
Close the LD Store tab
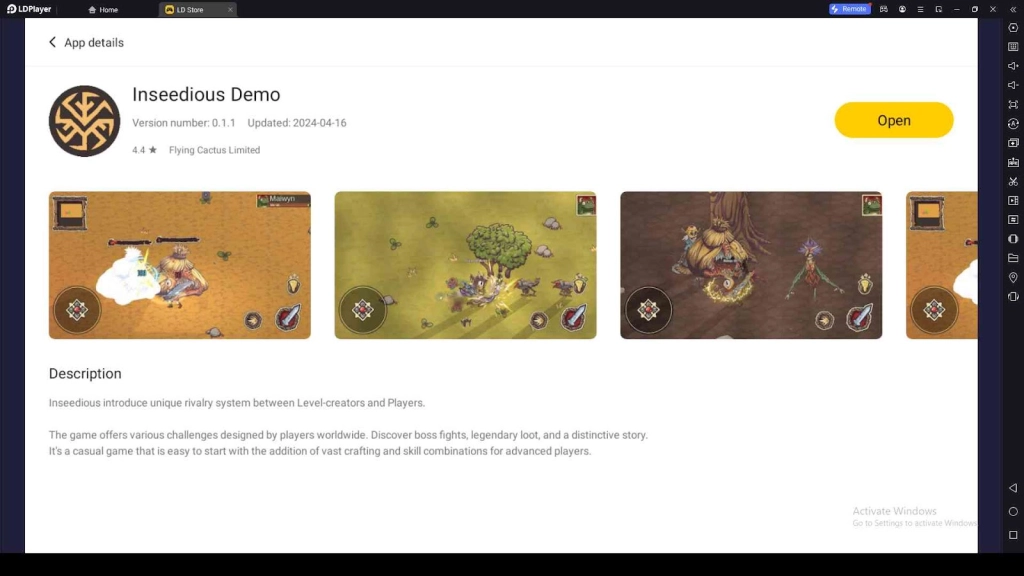coord(230,10)
